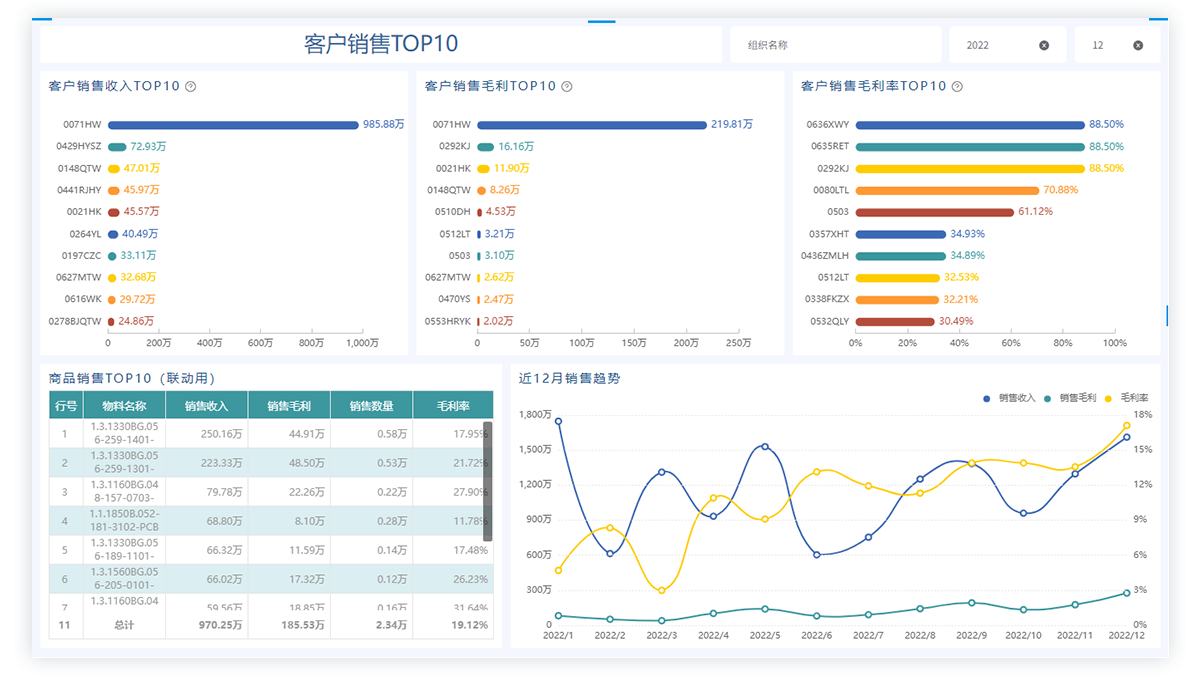Click the 物料名称 column header
This screenshot has height=675, width=1200.
click(125, 406)
